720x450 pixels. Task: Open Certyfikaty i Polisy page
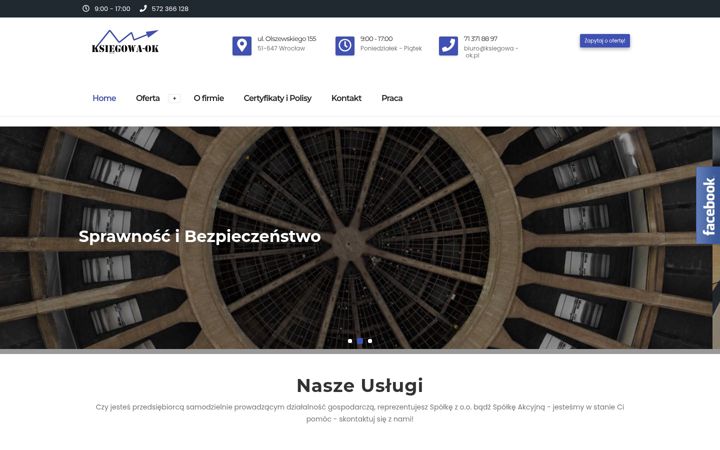(277, 98)
